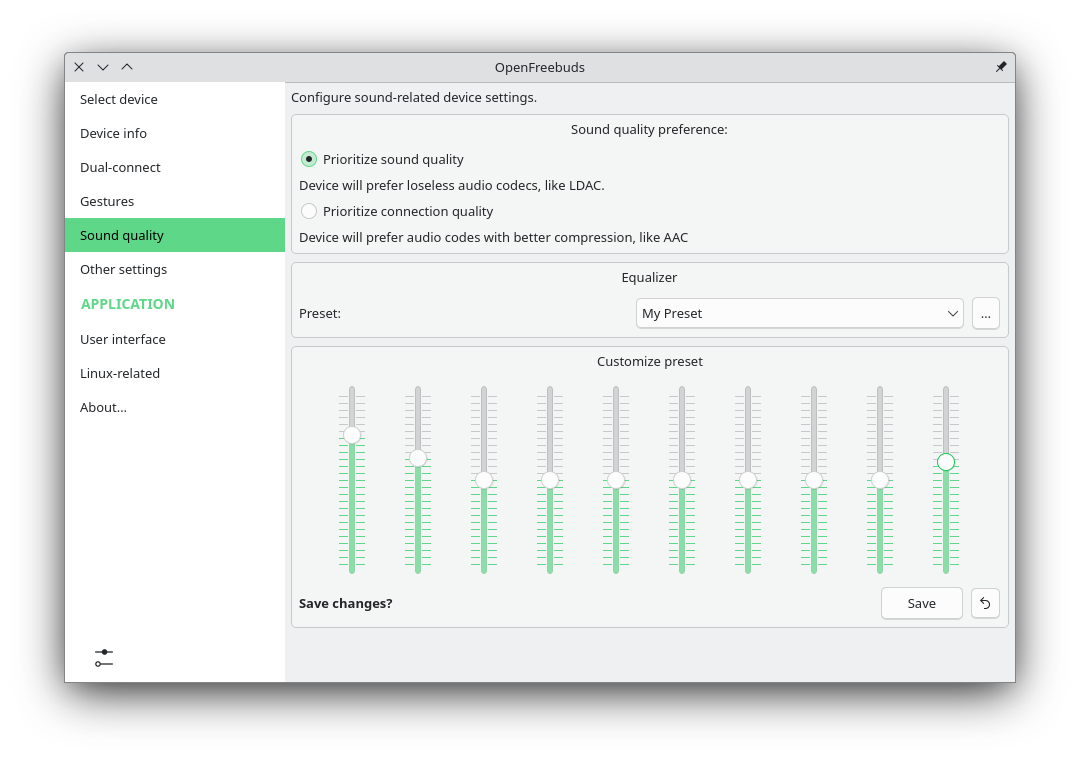Click the last equalizer band slider handle
The image size is (1080, 759).
click(946, 462)
